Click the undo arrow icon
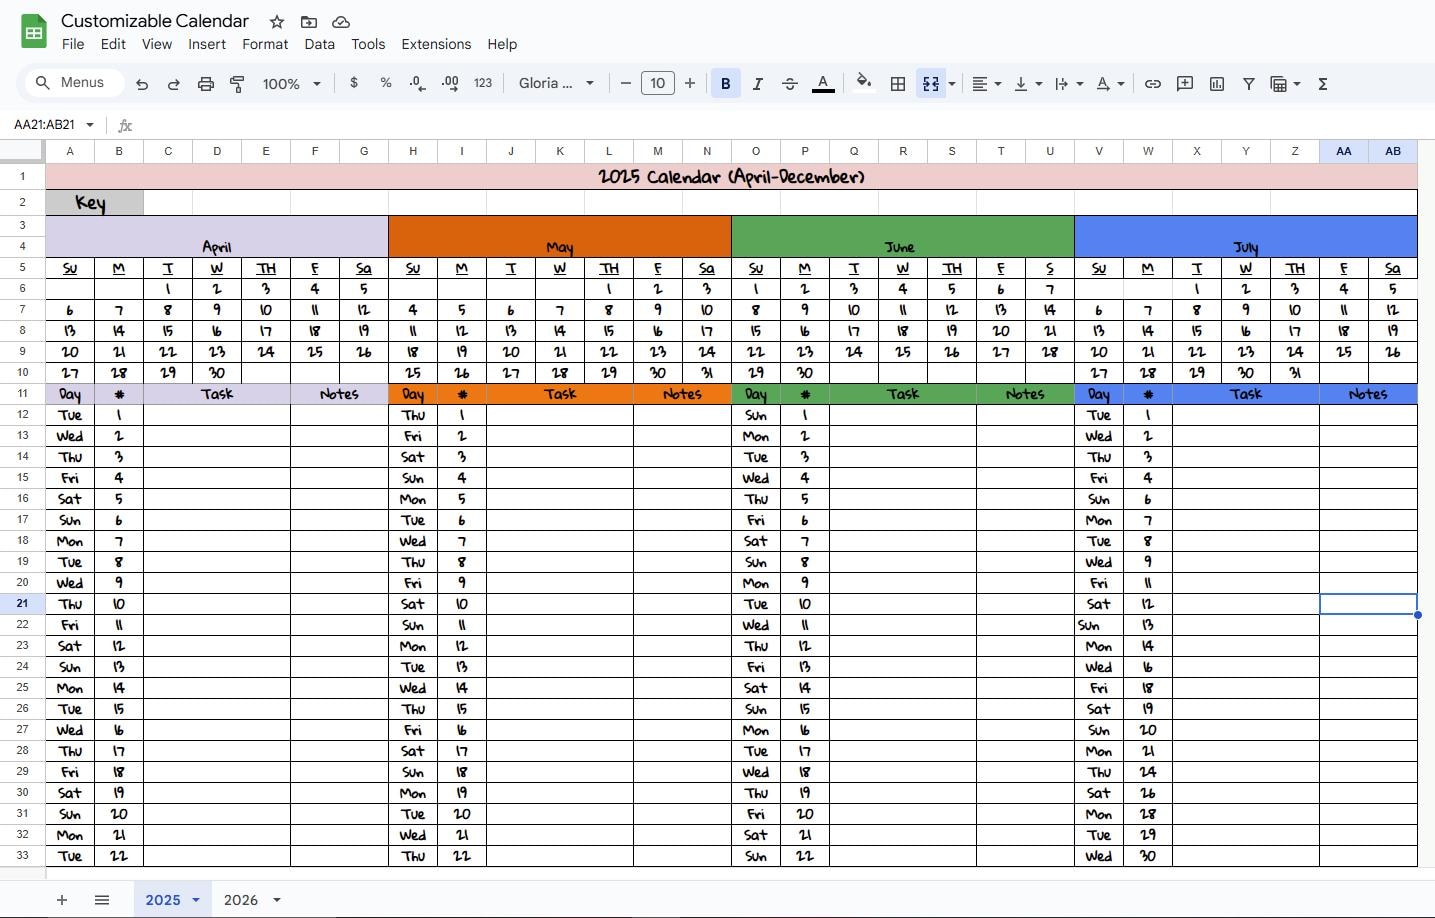The width and height of the screenshot is (1435, 918). (x=142, y=84)
